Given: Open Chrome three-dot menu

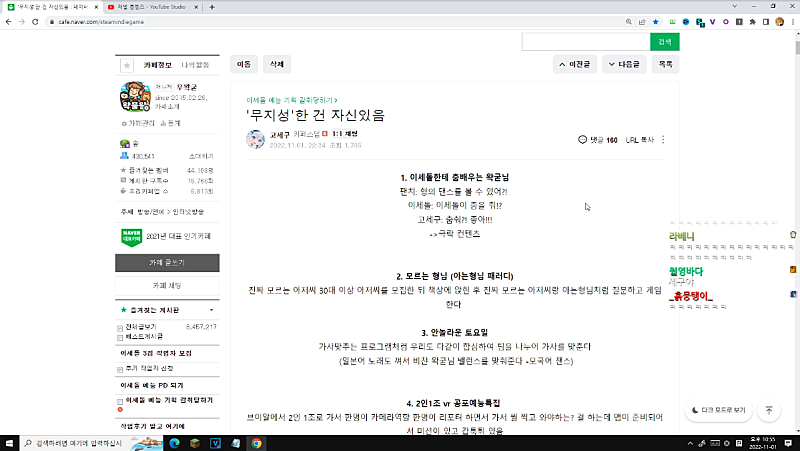Looking at the screenshot, I should 793,22.
